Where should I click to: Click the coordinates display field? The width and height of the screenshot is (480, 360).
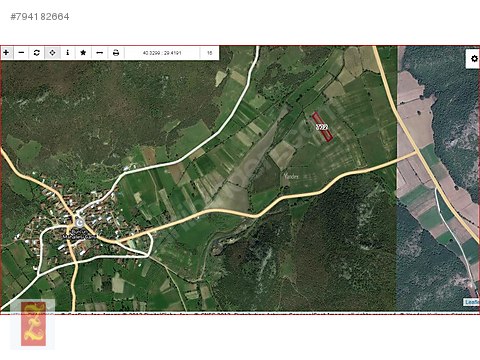tap(162, 53)
